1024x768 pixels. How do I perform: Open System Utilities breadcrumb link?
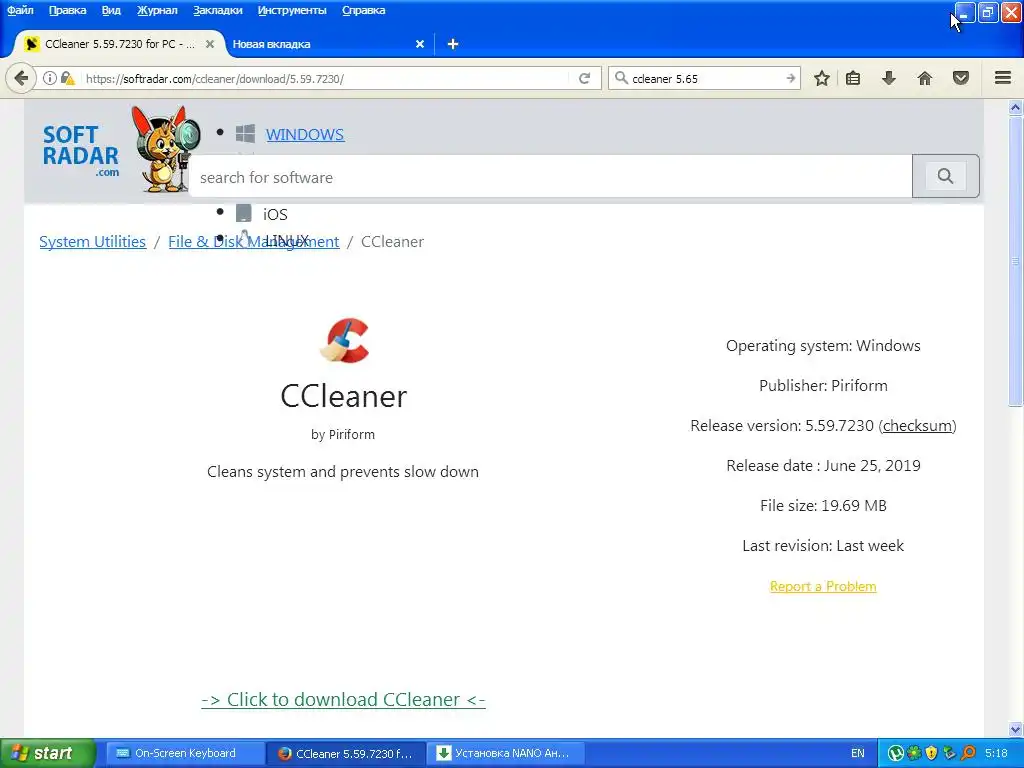tap(93, 242)
